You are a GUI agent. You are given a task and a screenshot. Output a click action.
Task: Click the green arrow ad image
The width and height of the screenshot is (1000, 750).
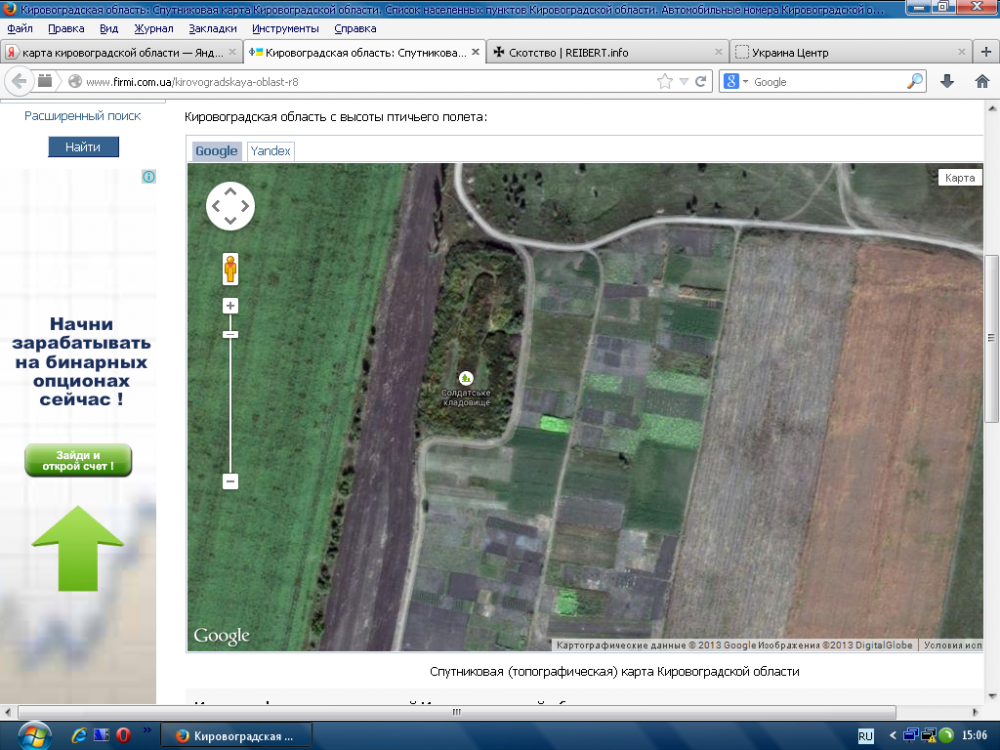[x=78, y=548]
